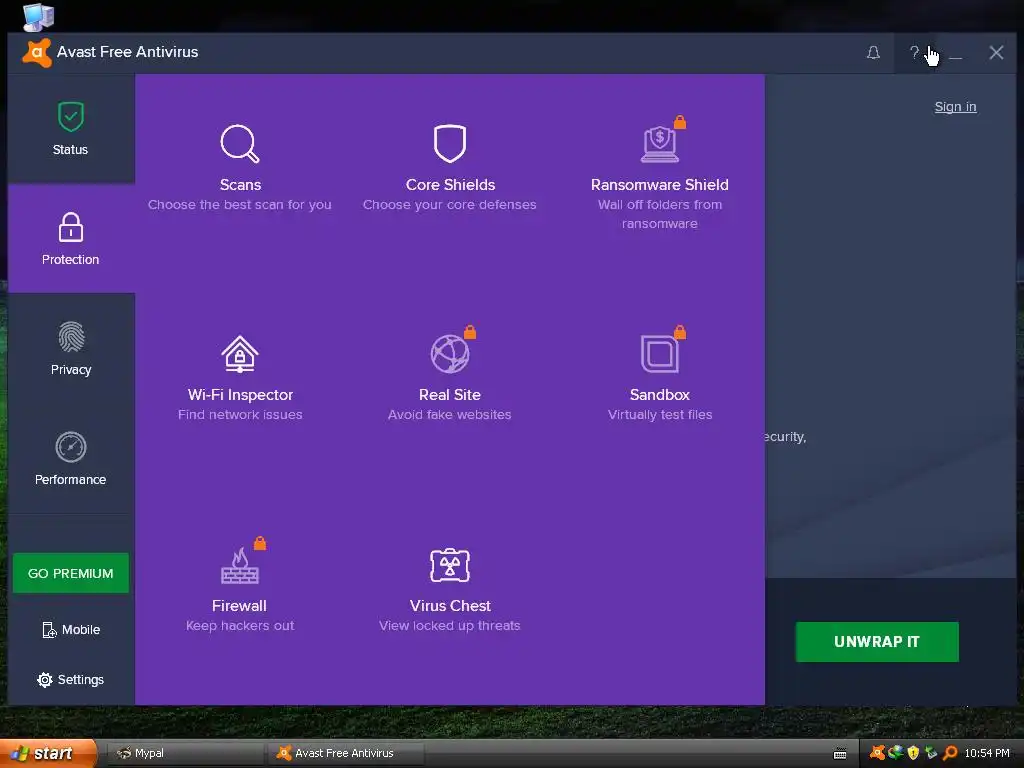This screenshot has width=1024, height=768.
Task: Click the globe with green arrow tray icon
Action: click(895, 753)
